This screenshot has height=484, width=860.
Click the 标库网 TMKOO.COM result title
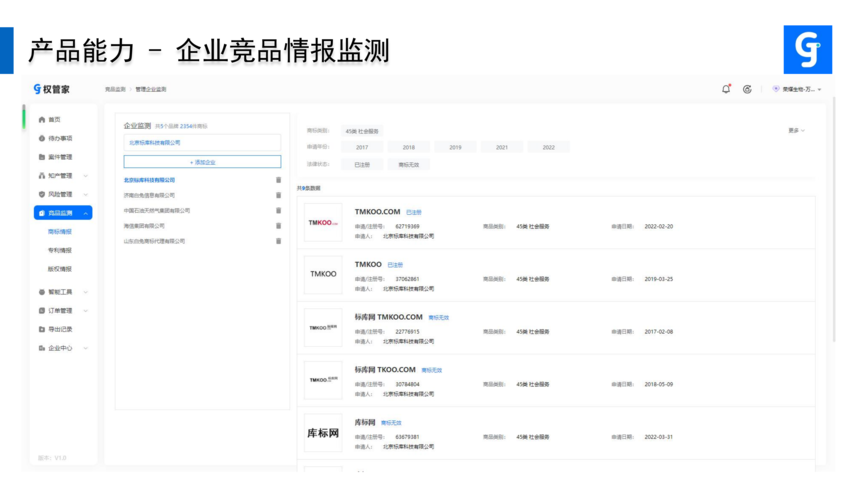(388, 317)
